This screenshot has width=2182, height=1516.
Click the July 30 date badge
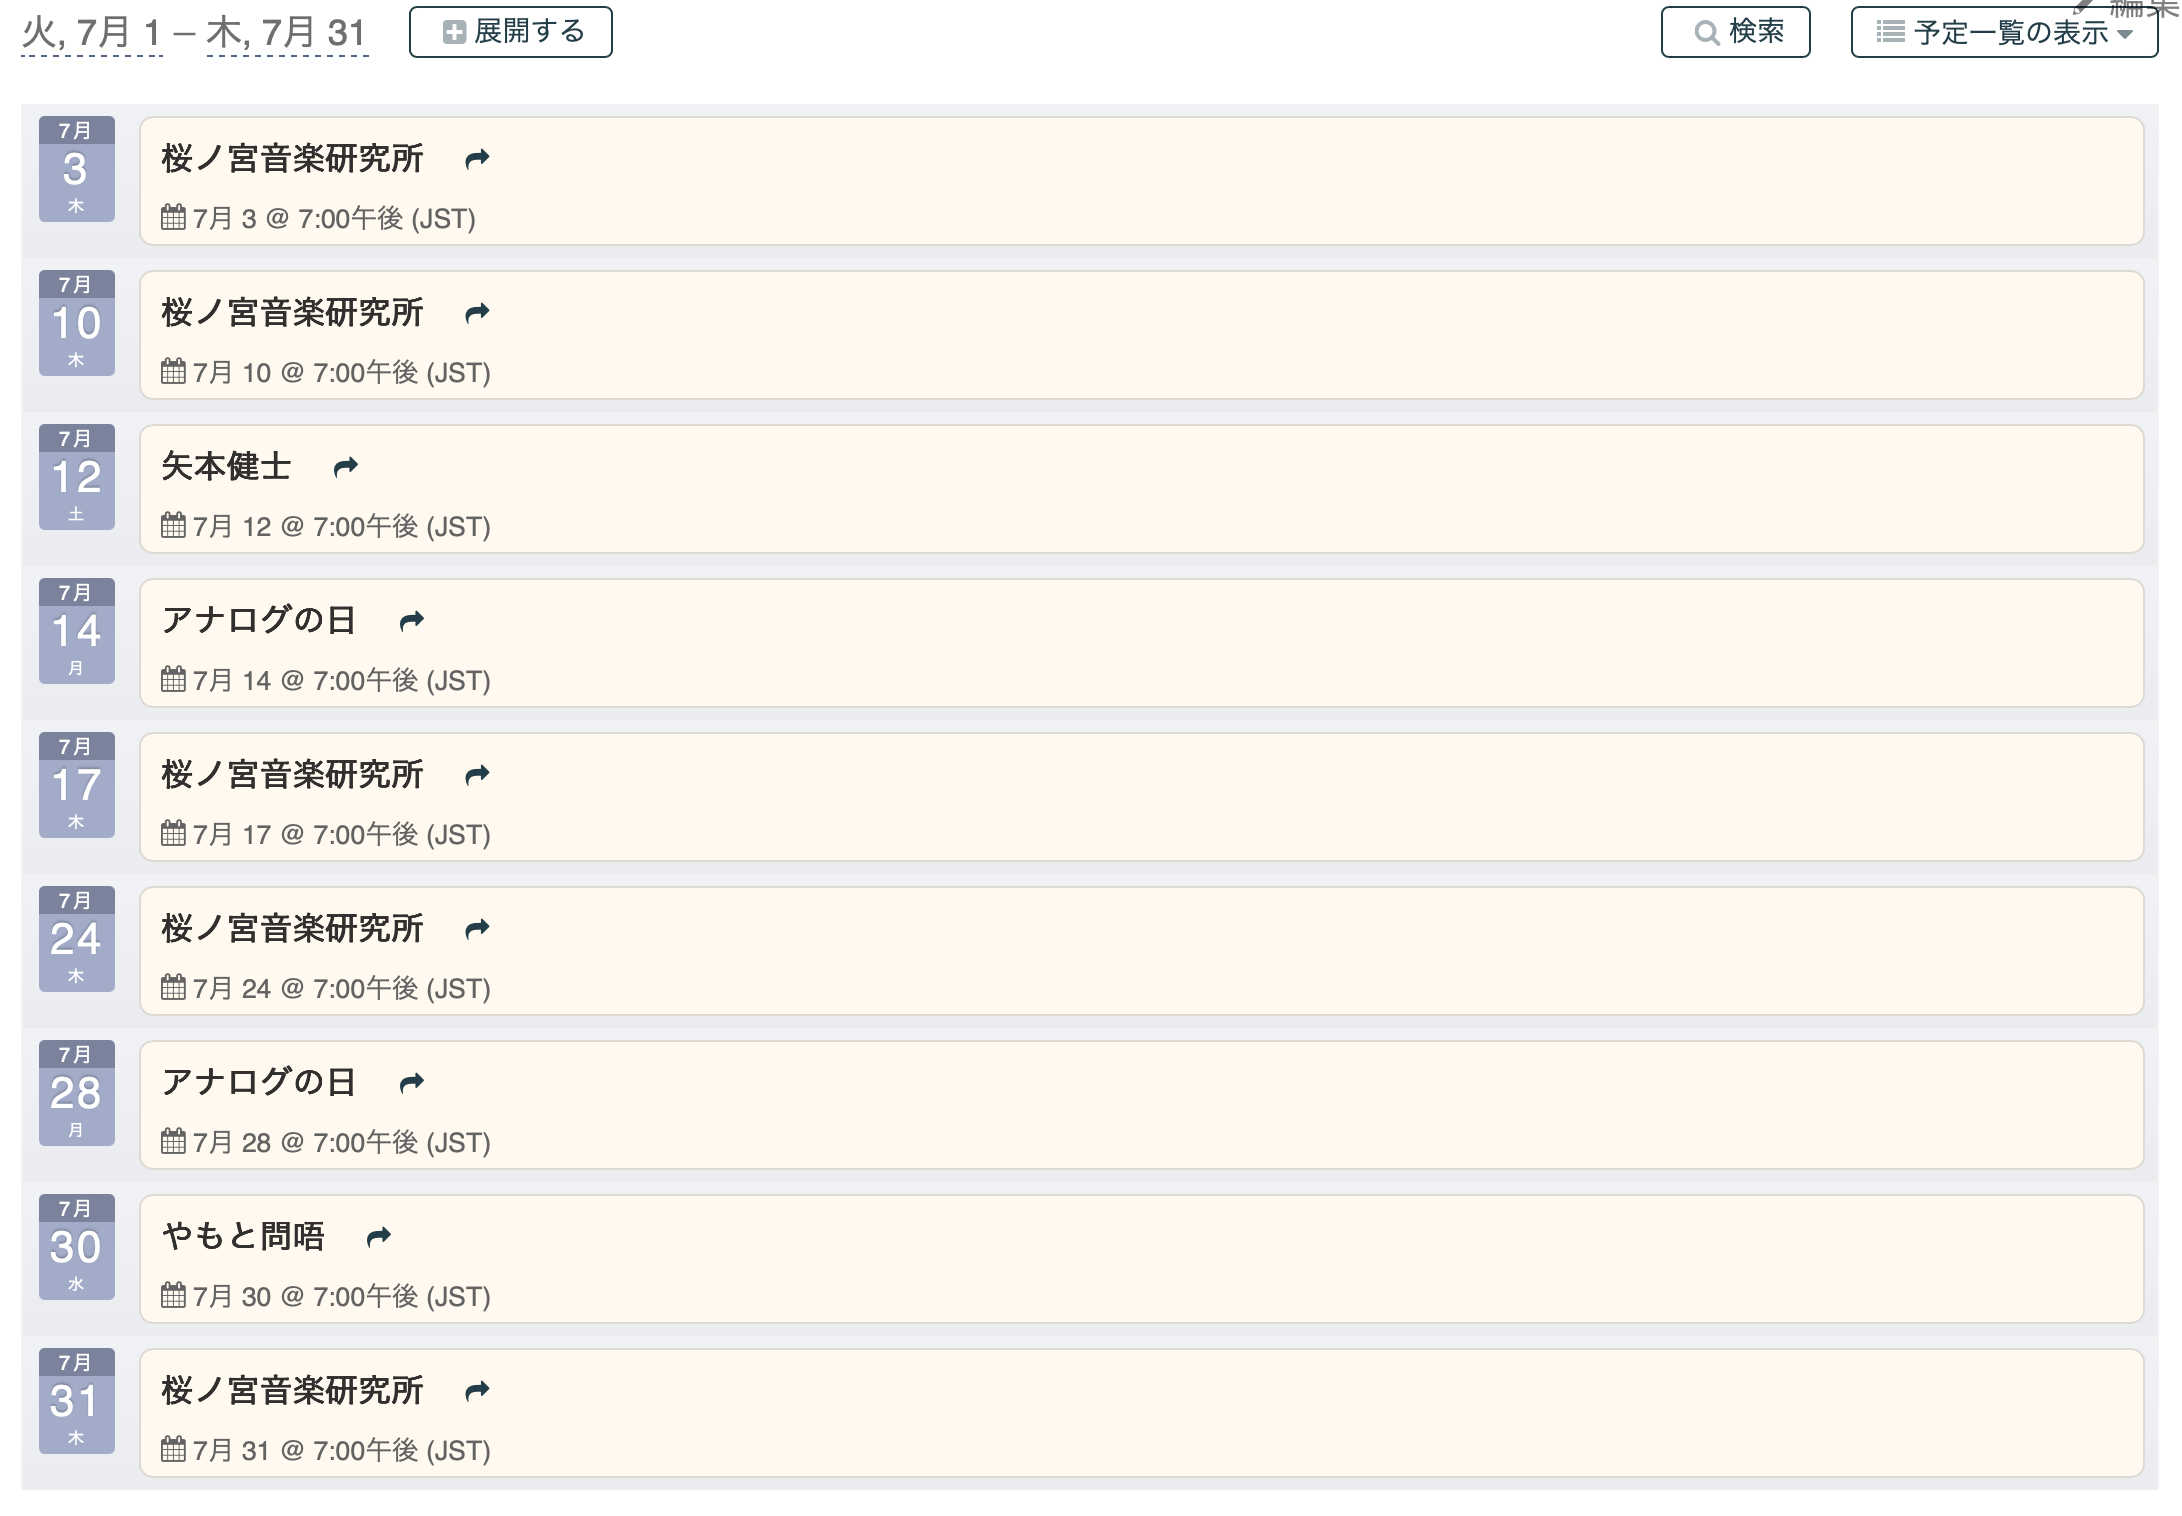(x=77, y=1247)
